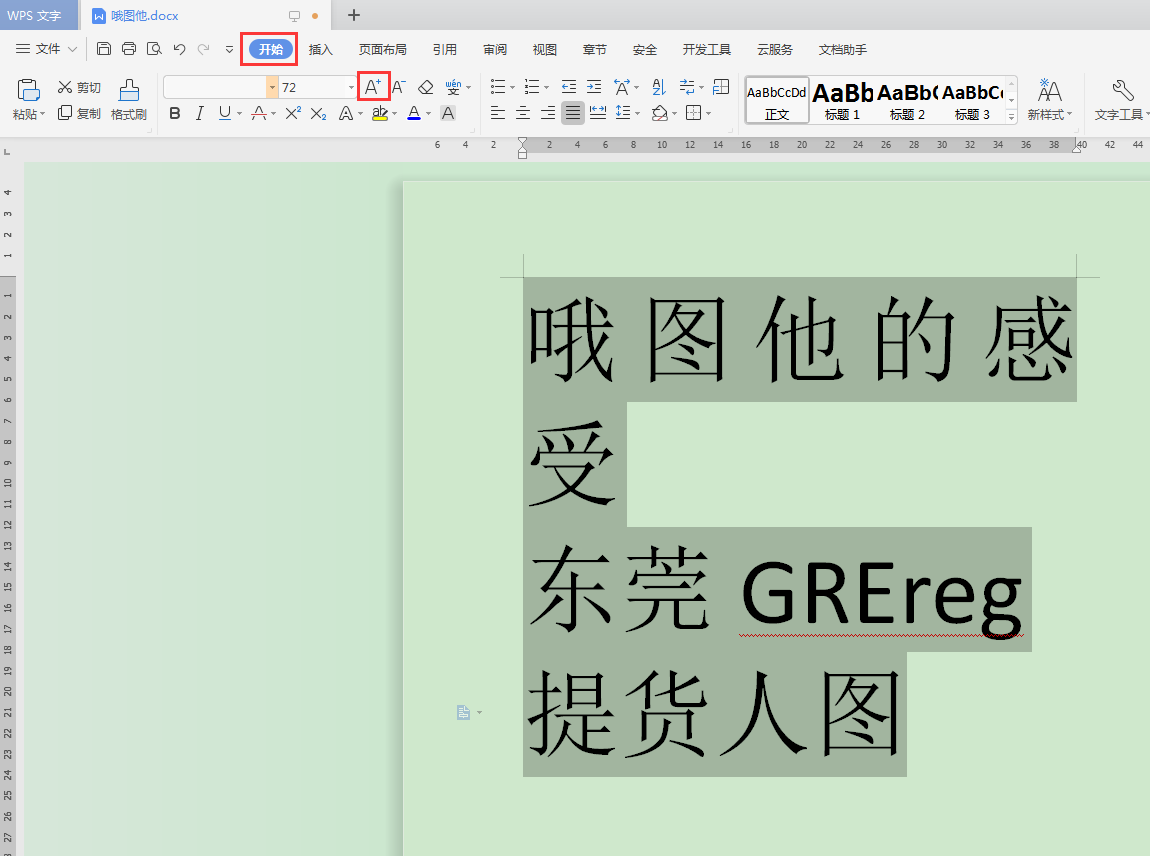Click the Paste clipboard icon

click(28, 90)
